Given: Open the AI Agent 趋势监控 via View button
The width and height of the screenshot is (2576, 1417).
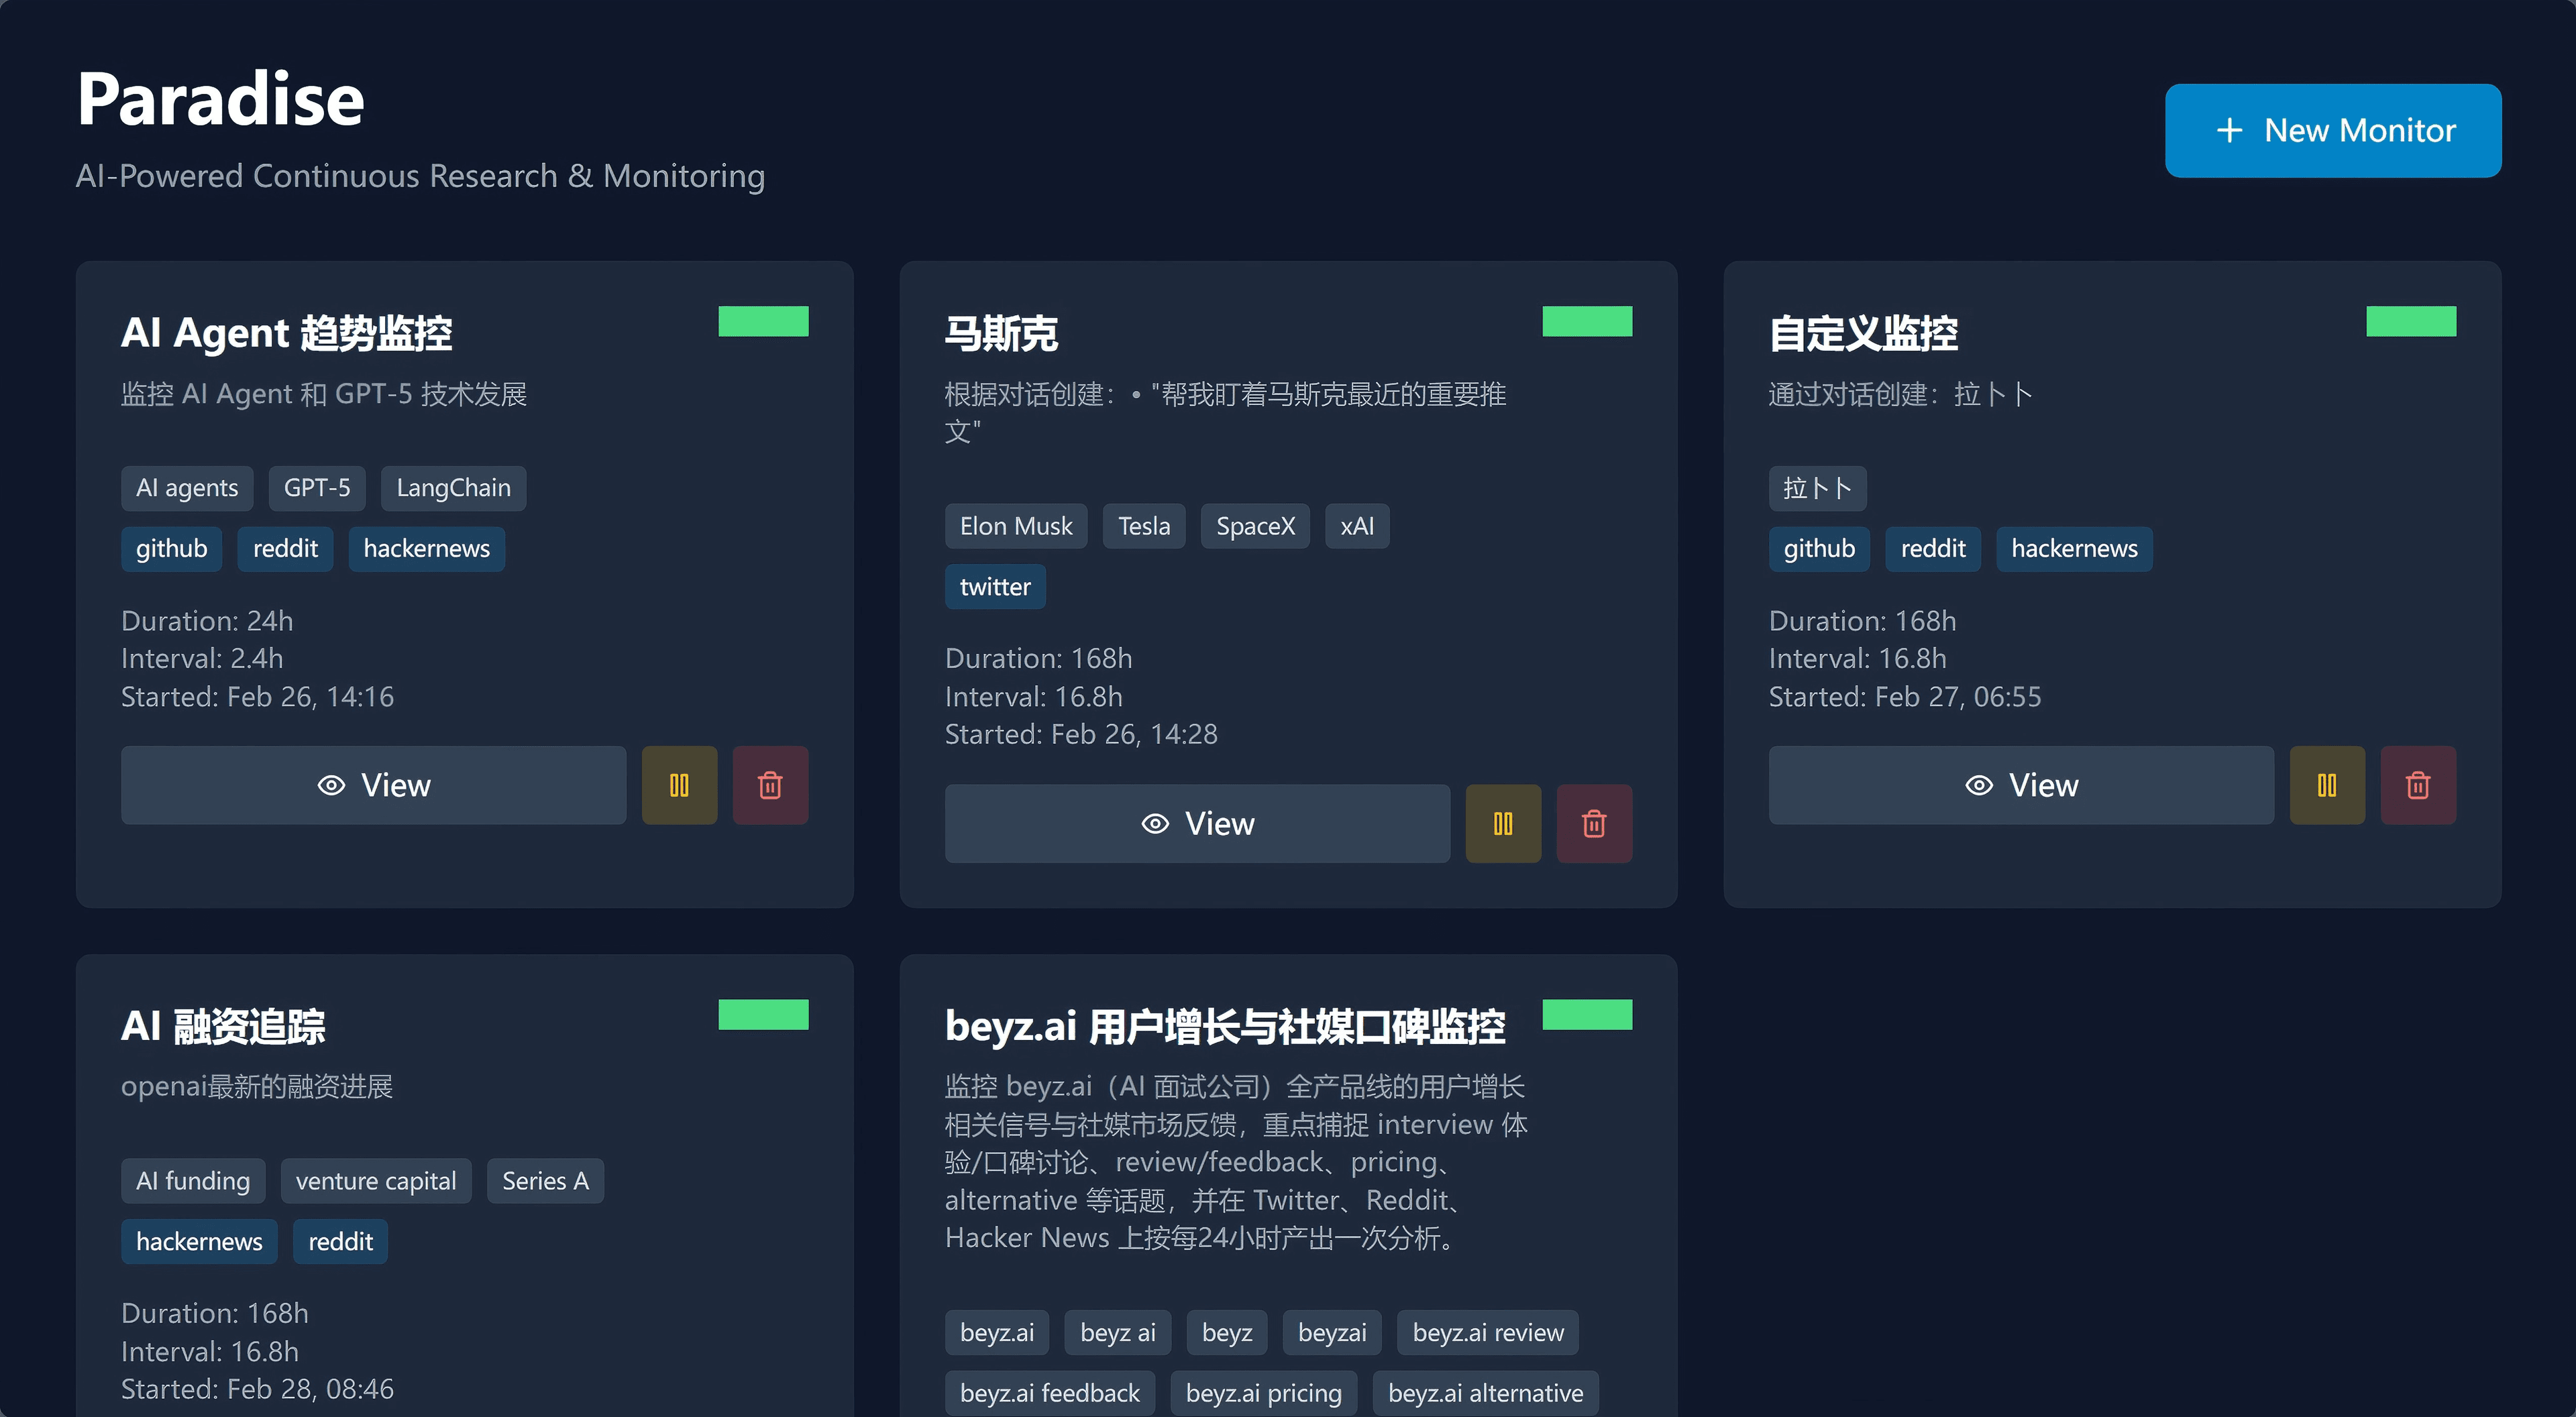Looking at the screenshot, I should click(372, 785).
